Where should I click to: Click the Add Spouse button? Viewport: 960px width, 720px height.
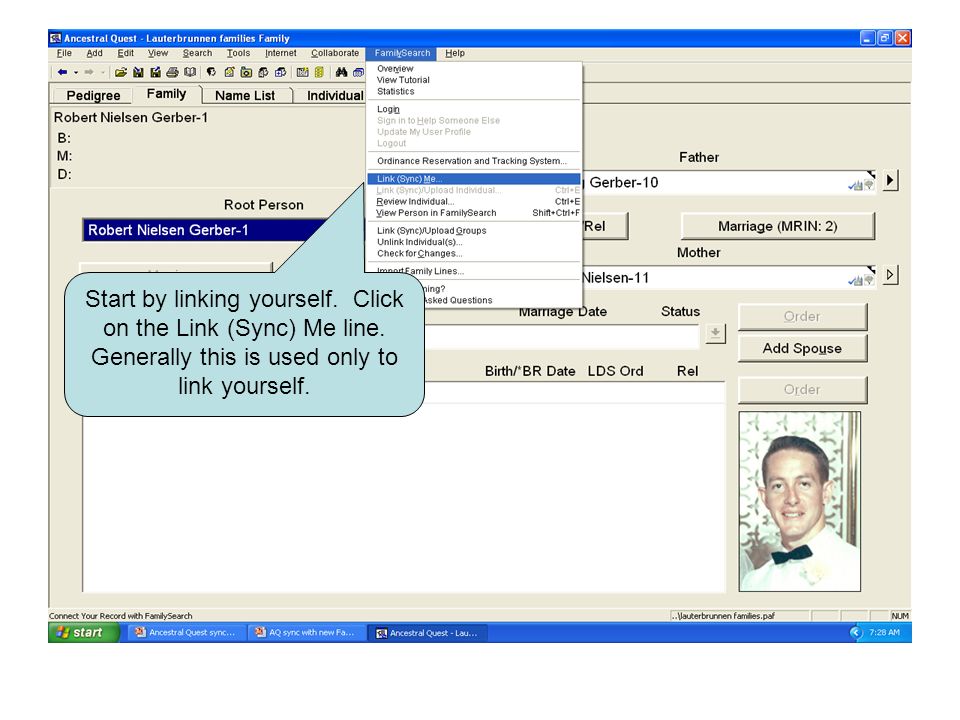(x=802, y=348)
